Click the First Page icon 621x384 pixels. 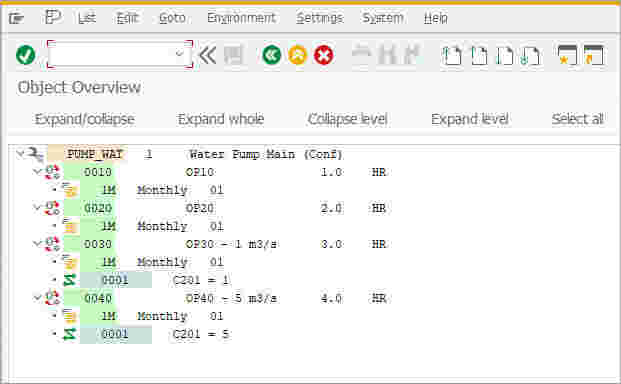(x=452, y=55)
